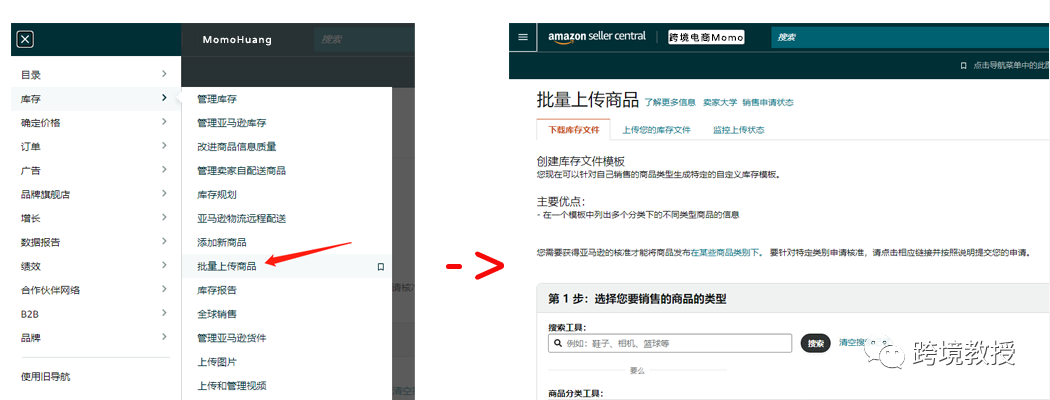
Task: Click the 跨境电商Momo store label
Action: point(706,38)
